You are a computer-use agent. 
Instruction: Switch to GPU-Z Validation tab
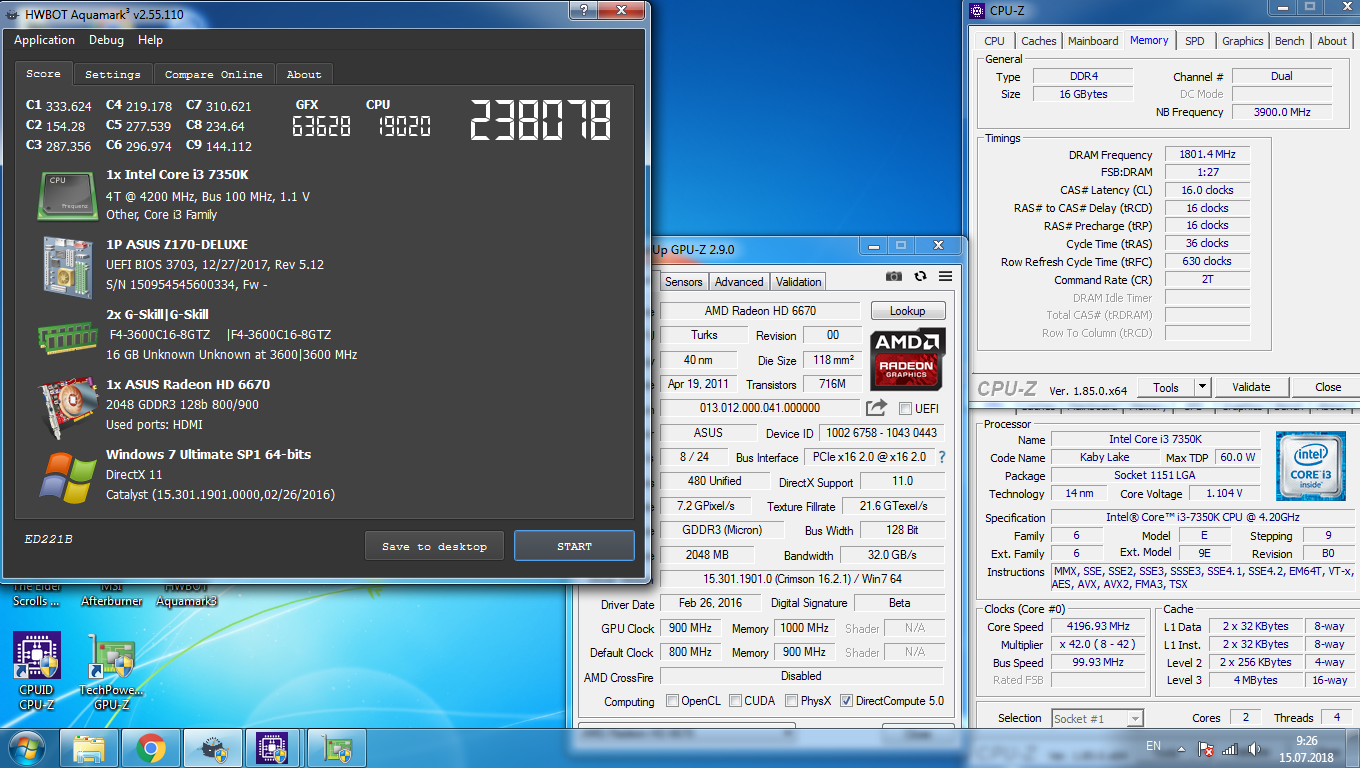[799, 282]
